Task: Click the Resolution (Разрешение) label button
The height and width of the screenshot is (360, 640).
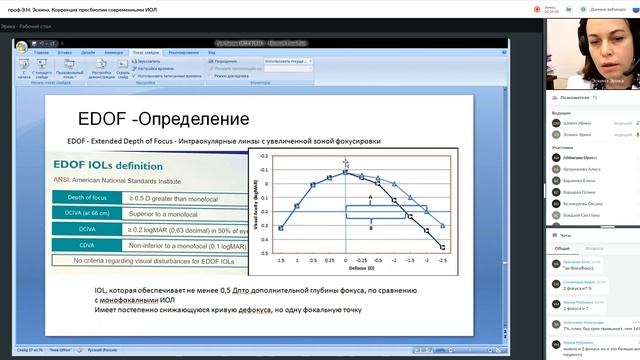Action: [223, 61]
